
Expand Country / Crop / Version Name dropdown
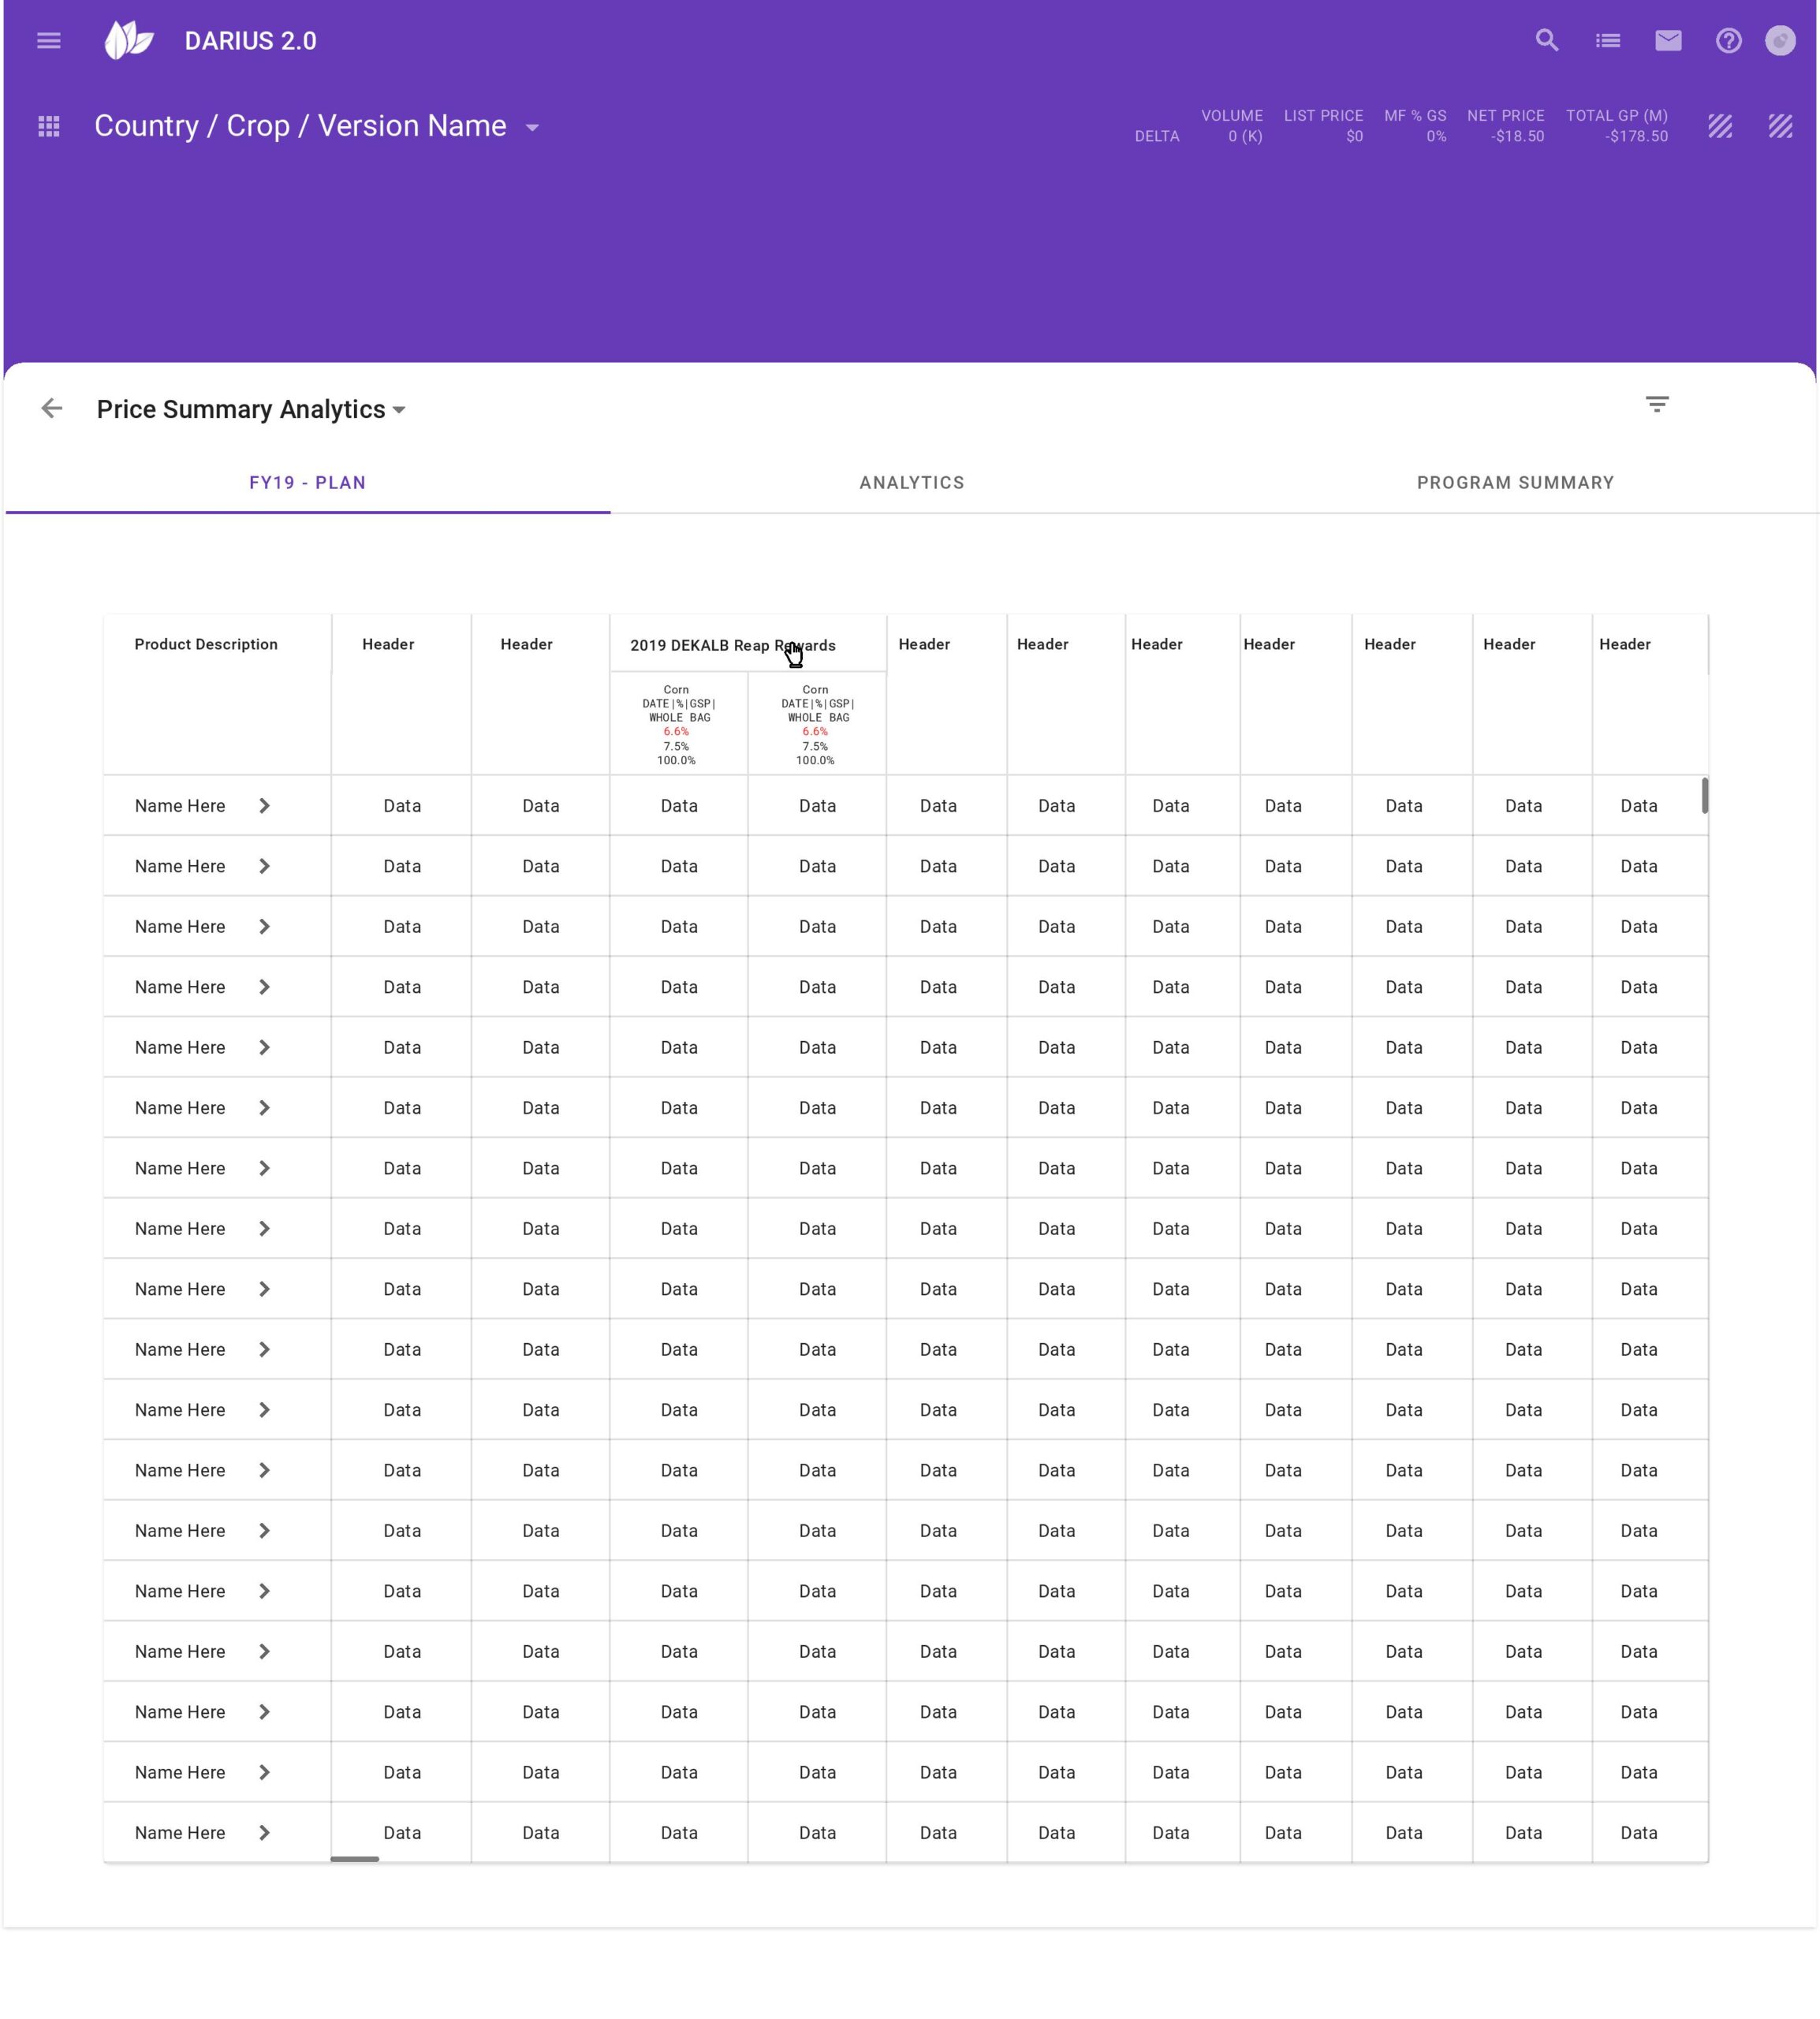pos(532,128)
